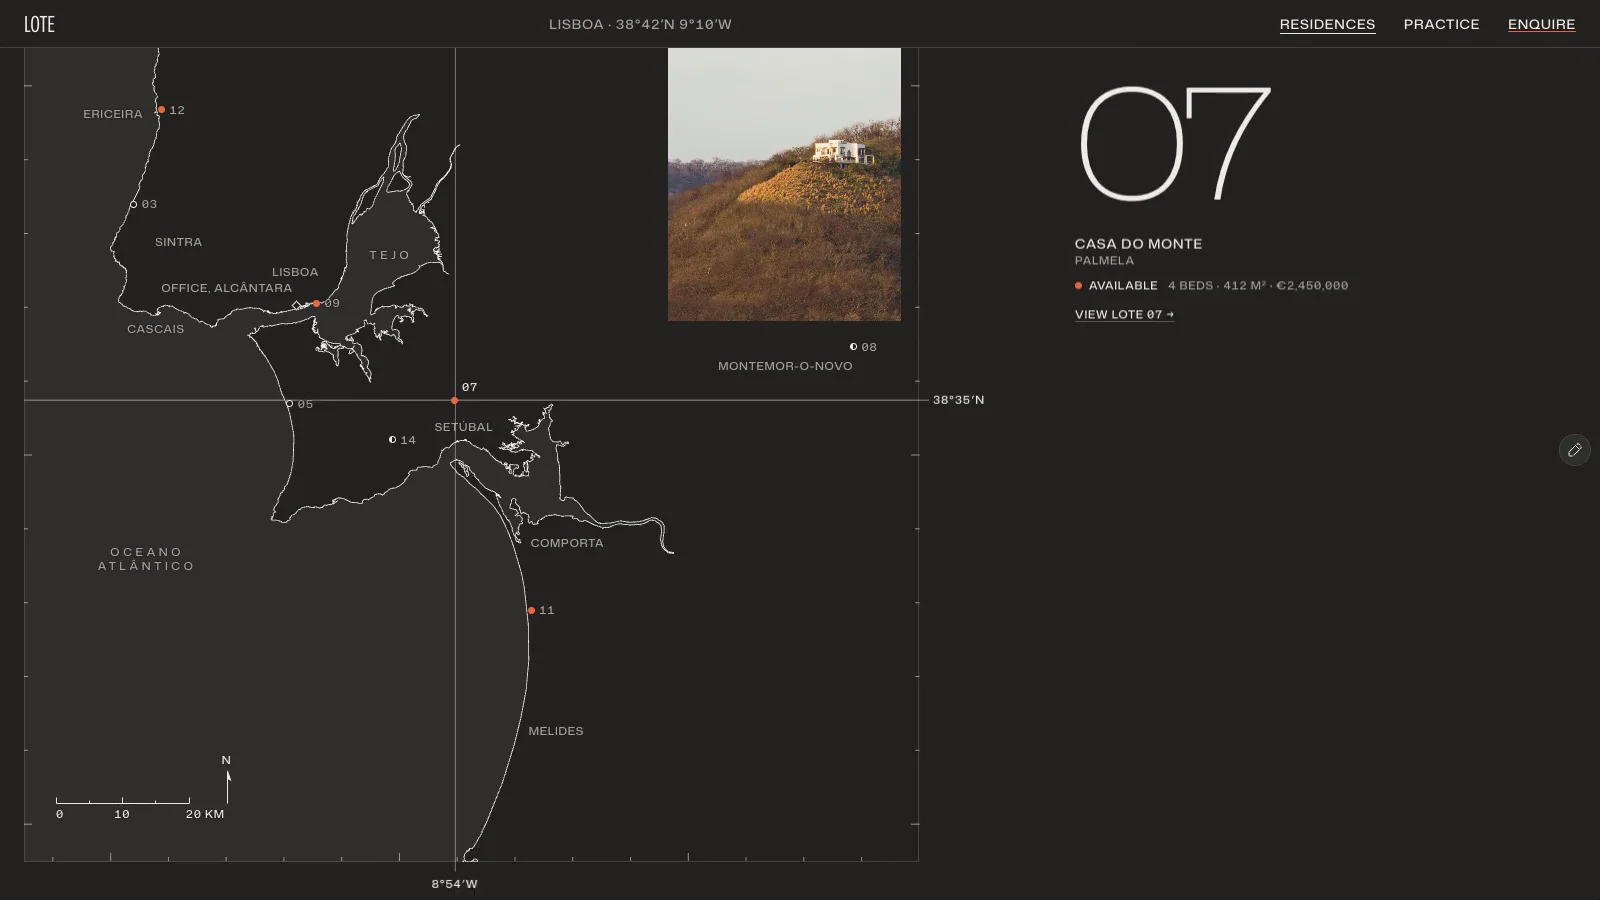Click the Office, Alcântara label
Viewport: 1600px width, 900px height.
pos(227,288)
